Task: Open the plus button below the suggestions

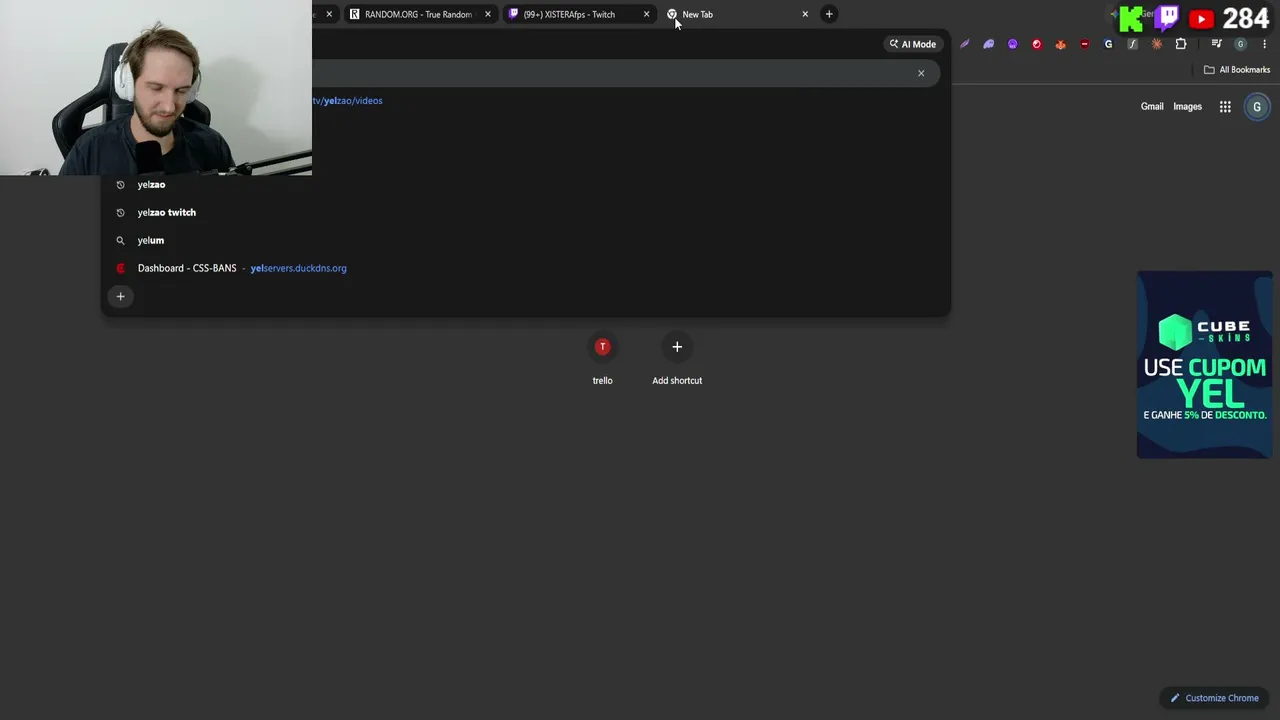Action: (x=120, y=296)
